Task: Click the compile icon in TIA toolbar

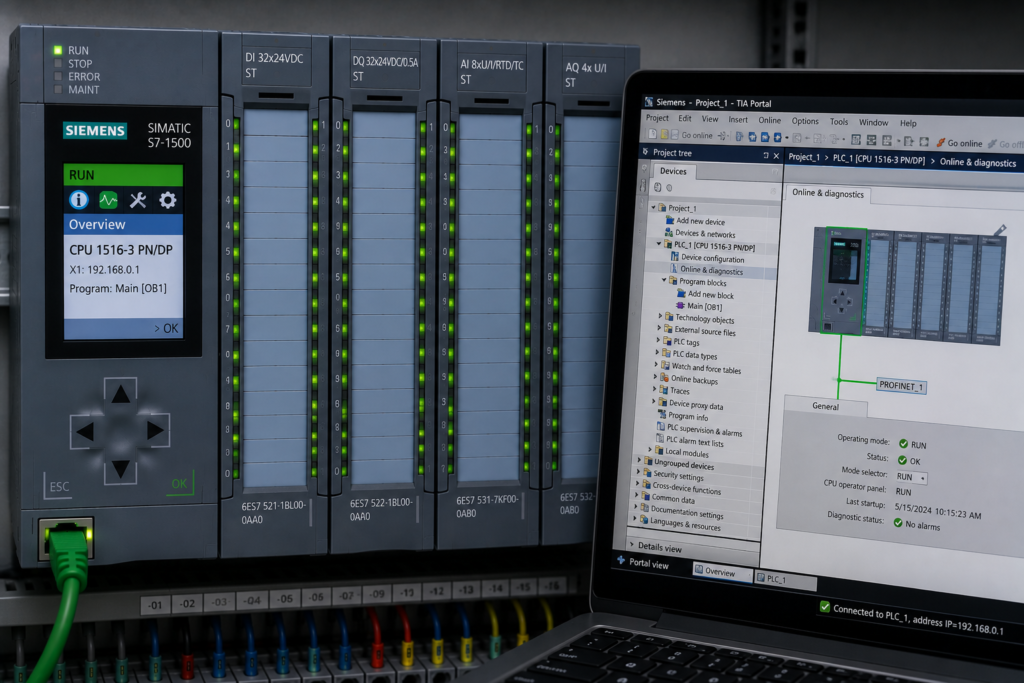Action: 739,136
